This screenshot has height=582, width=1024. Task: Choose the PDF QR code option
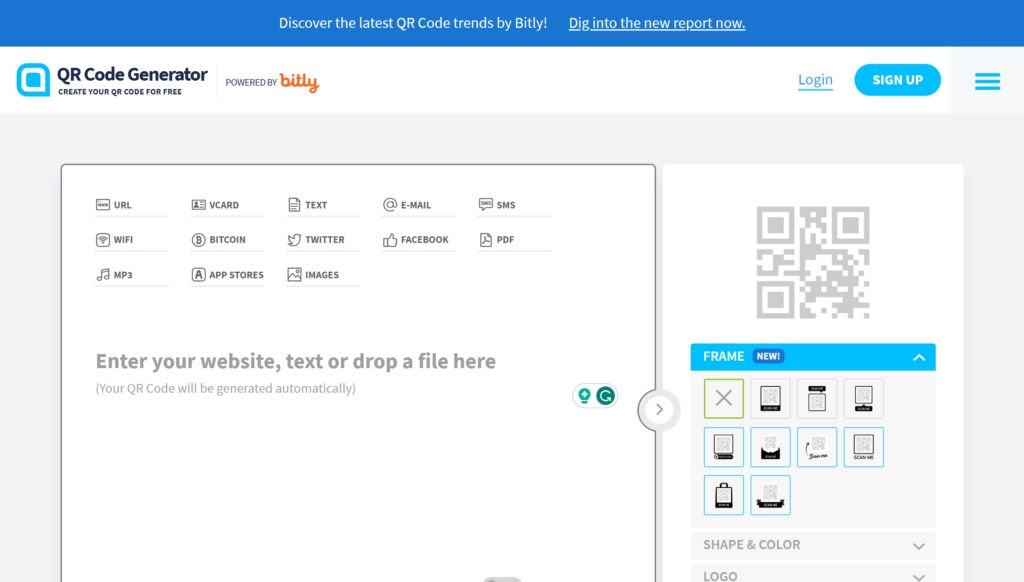pyautogui.click(x=510, y=239)
